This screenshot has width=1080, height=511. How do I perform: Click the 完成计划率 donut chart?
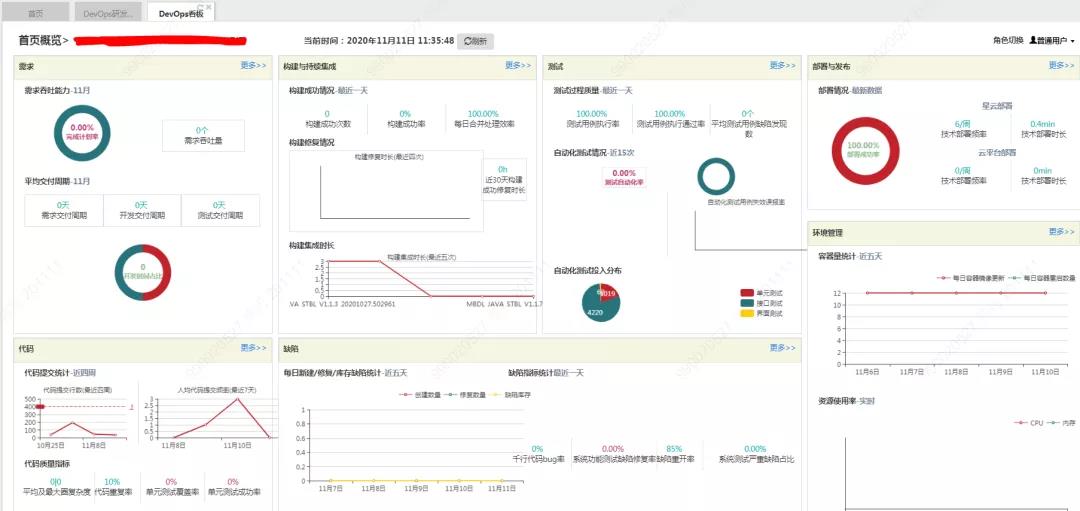coord(82,133)
